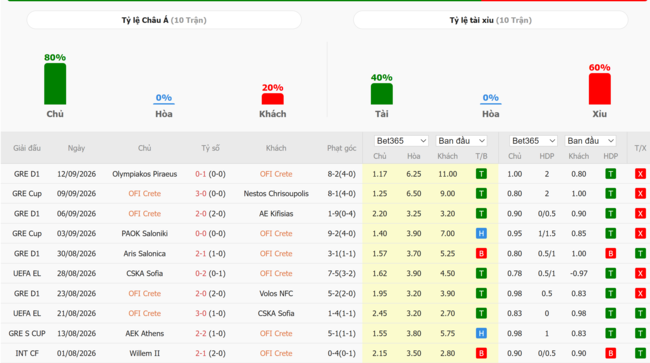This screenshot has width=650, height=363.
Task: Open the AE Kifisias team link
Action: 276,213
